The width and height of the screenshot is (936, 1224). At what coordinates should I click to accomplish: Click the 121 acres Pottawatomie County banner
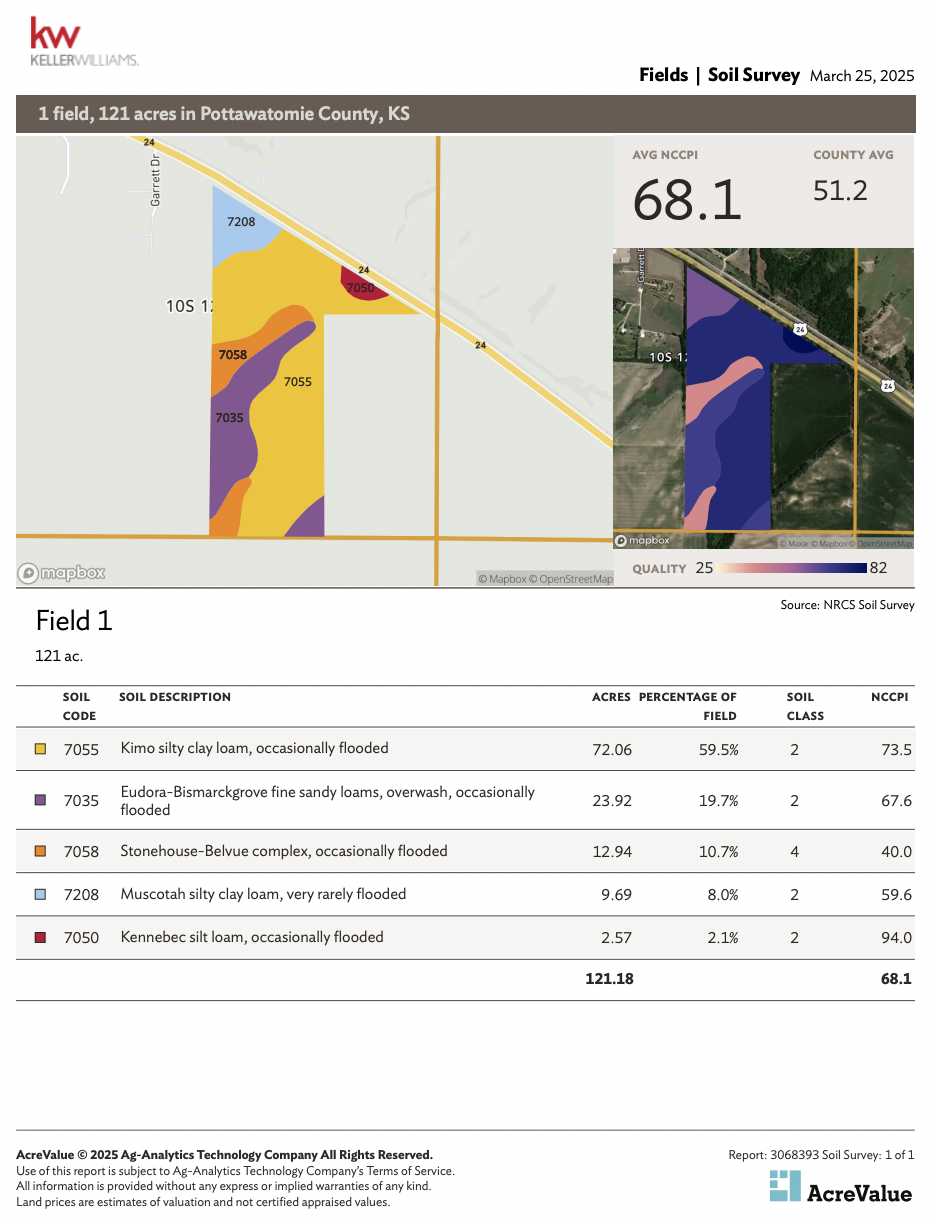point(466,114)
